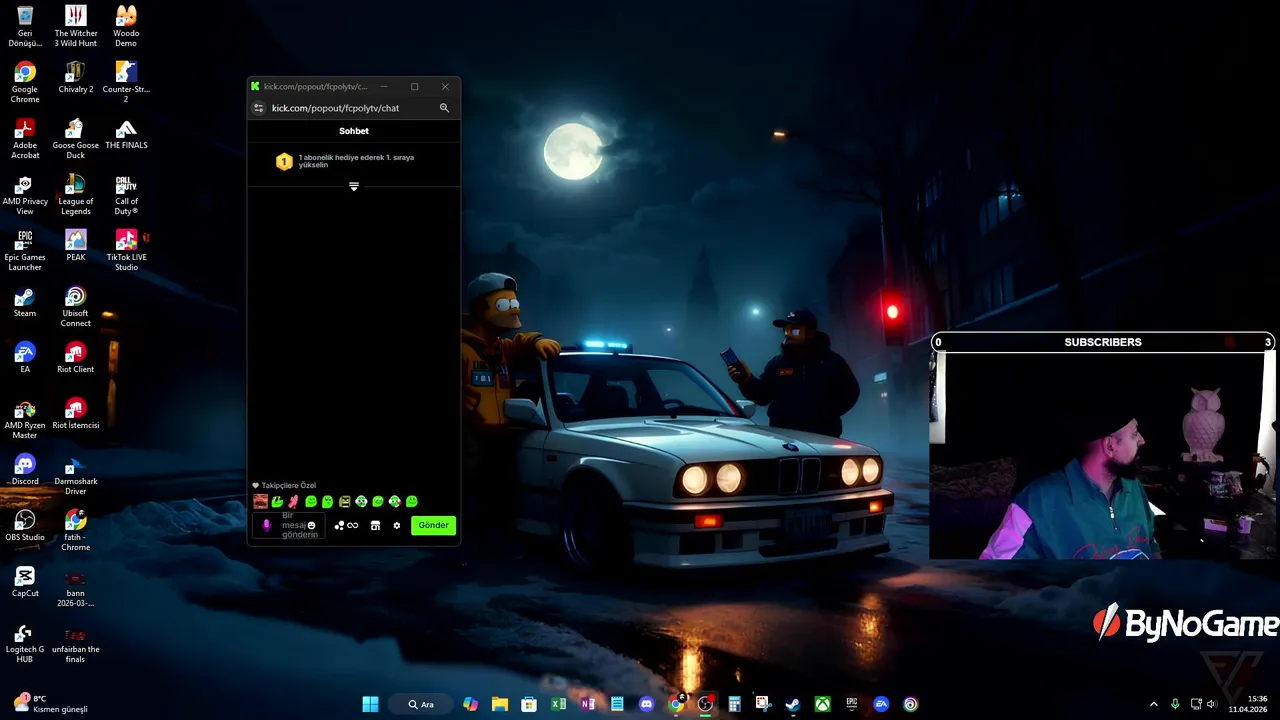Insert the angry yellow-green face emote

coord(345,501)
